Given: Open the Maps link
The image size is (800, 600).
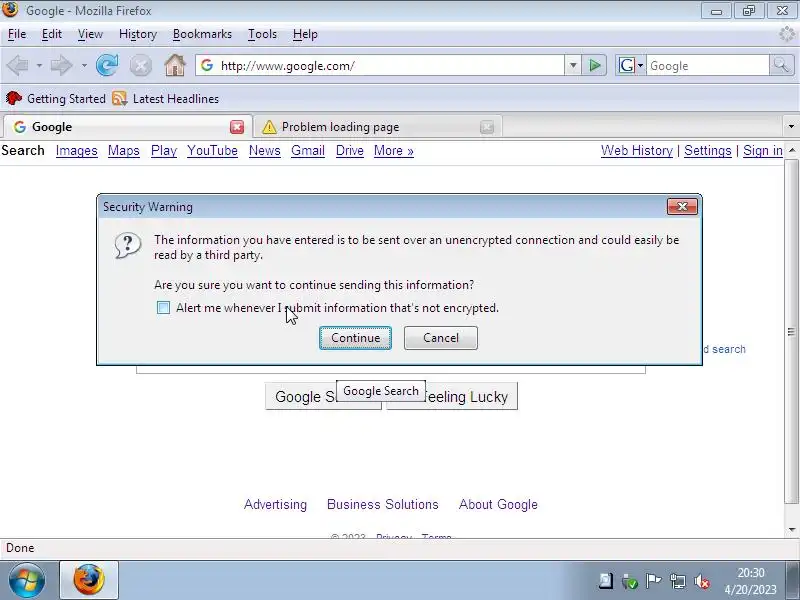Looking at the screenshot, I should coord(123,151).
